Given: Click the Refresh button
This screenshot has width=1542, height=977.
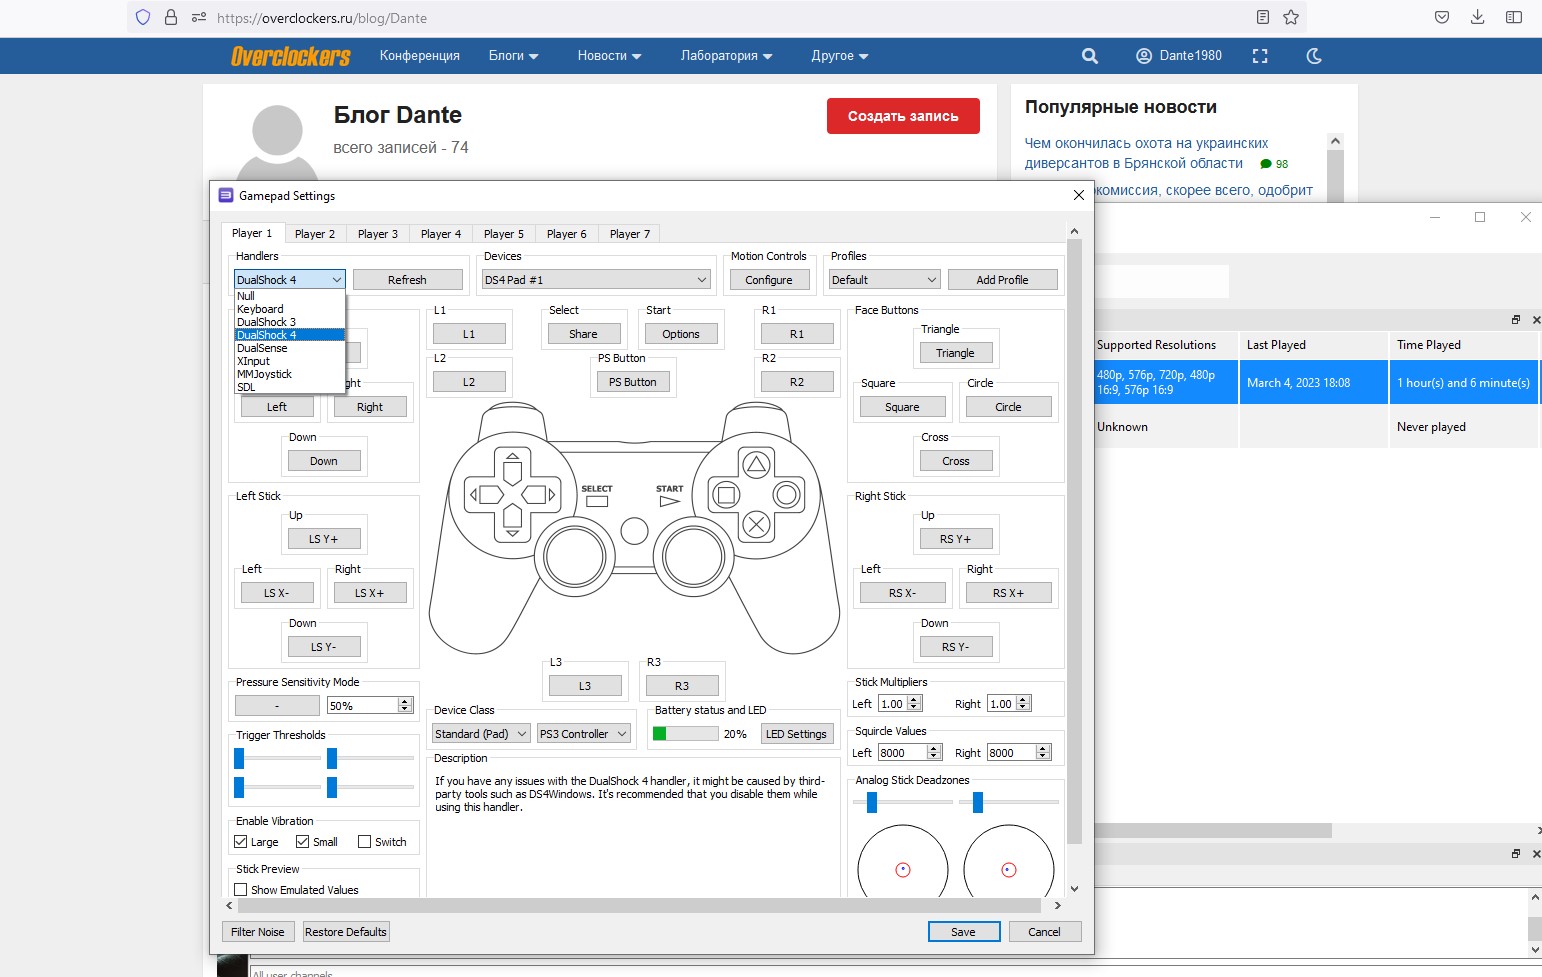Looking at the screenshot, I should point(407,280).
